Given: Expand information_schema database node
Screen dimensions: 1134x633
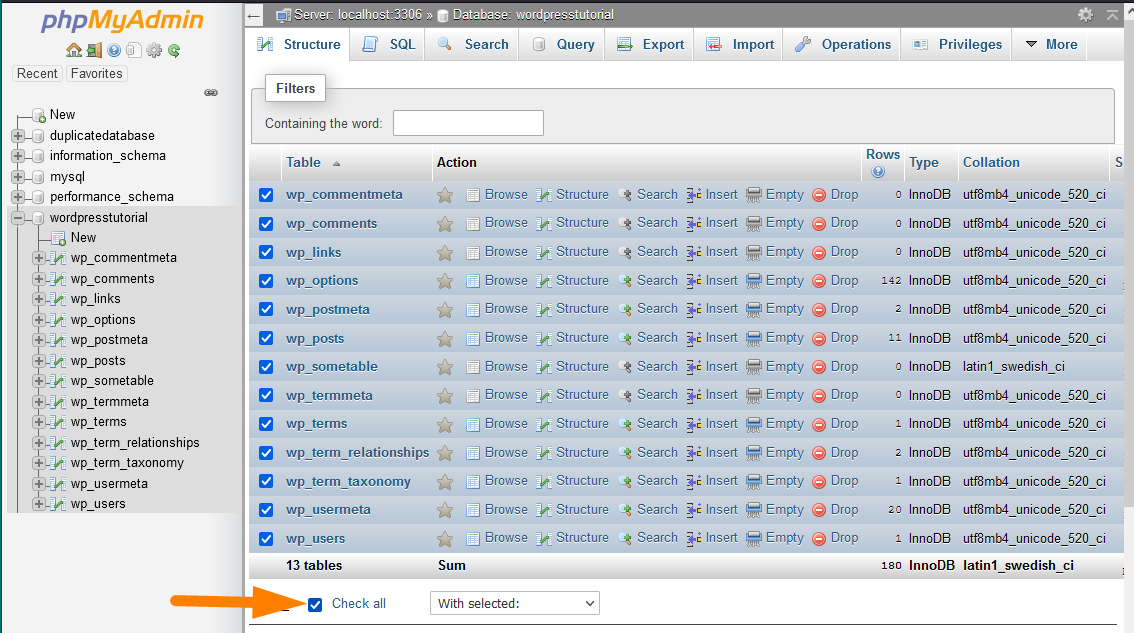Looking at the screenshot, I should click(18, 156).
